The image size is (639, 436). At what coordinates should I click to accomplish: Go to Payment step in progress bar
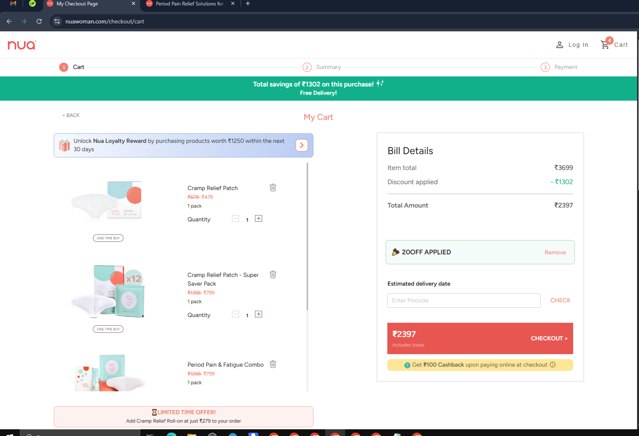(559, 67)
